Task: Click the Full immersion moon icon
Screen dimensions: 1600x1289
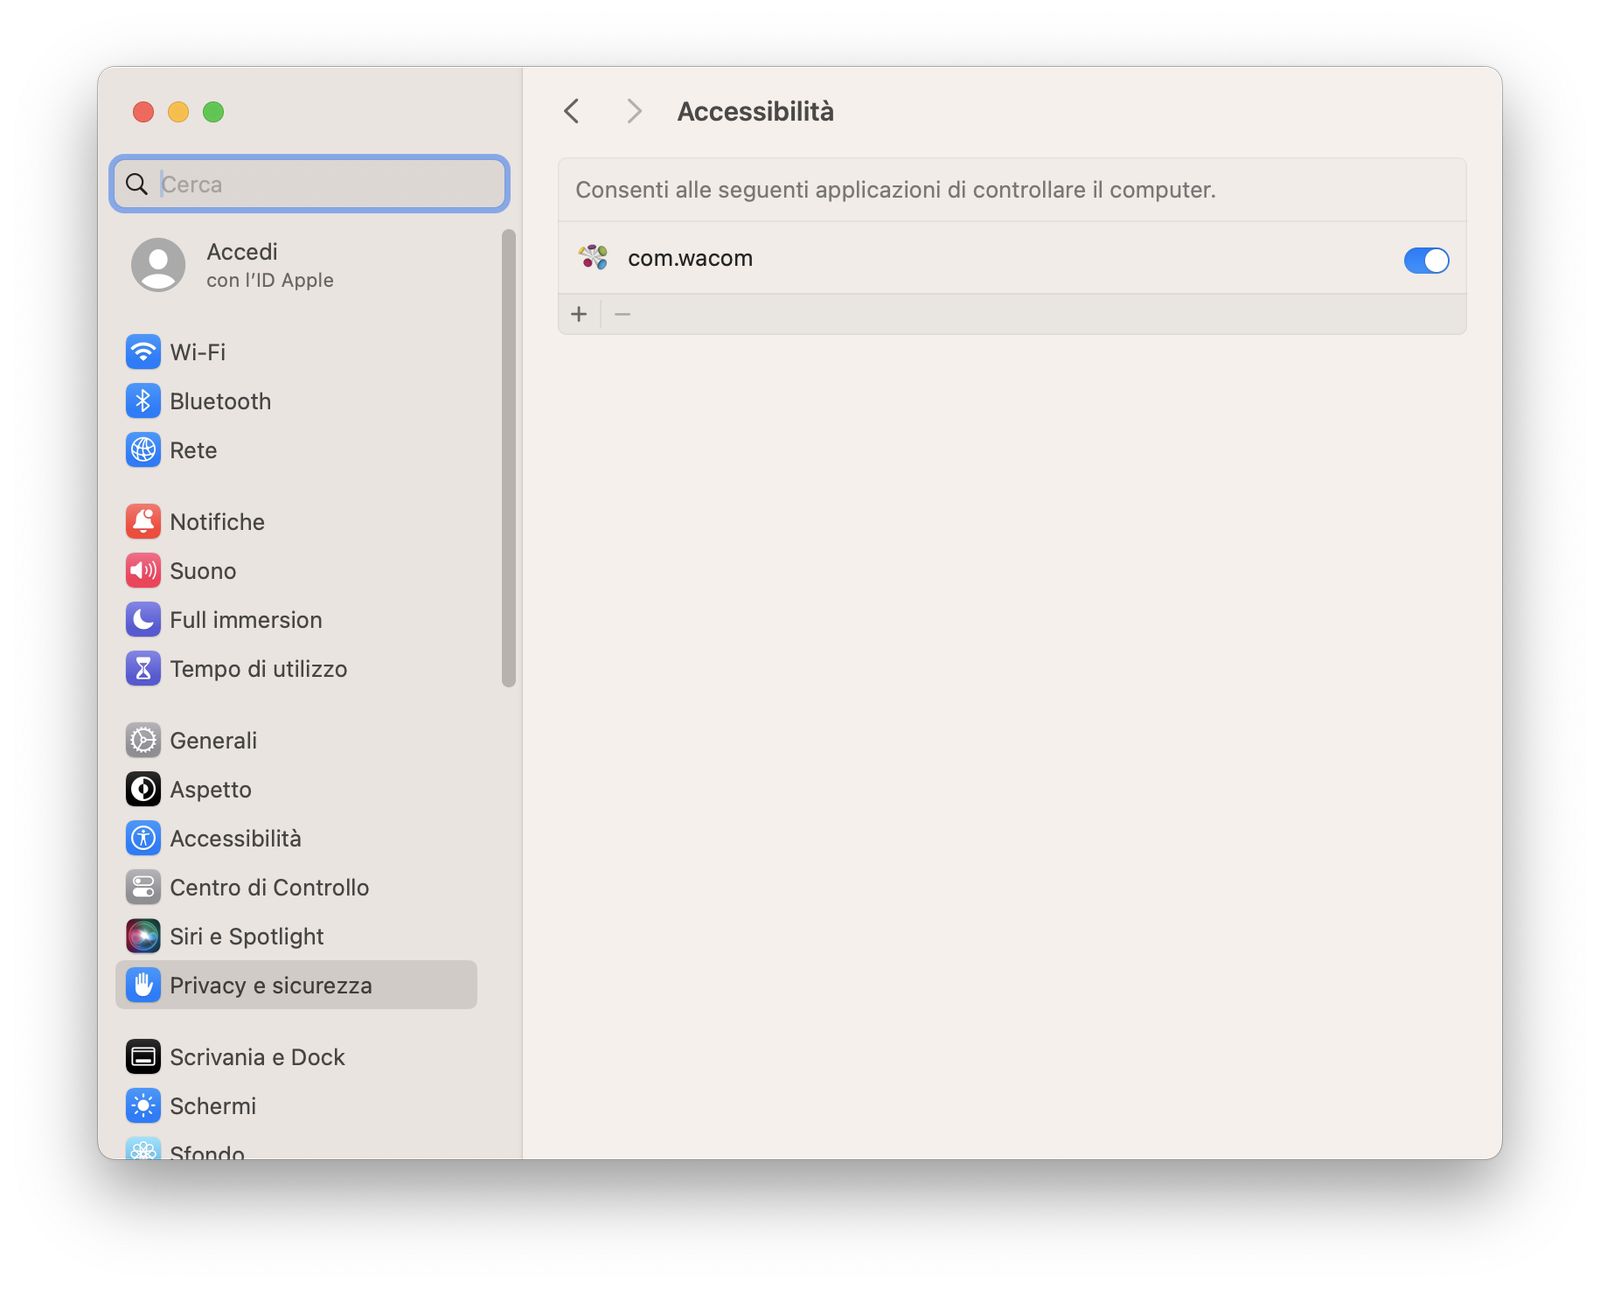Action: pos(143,619)
